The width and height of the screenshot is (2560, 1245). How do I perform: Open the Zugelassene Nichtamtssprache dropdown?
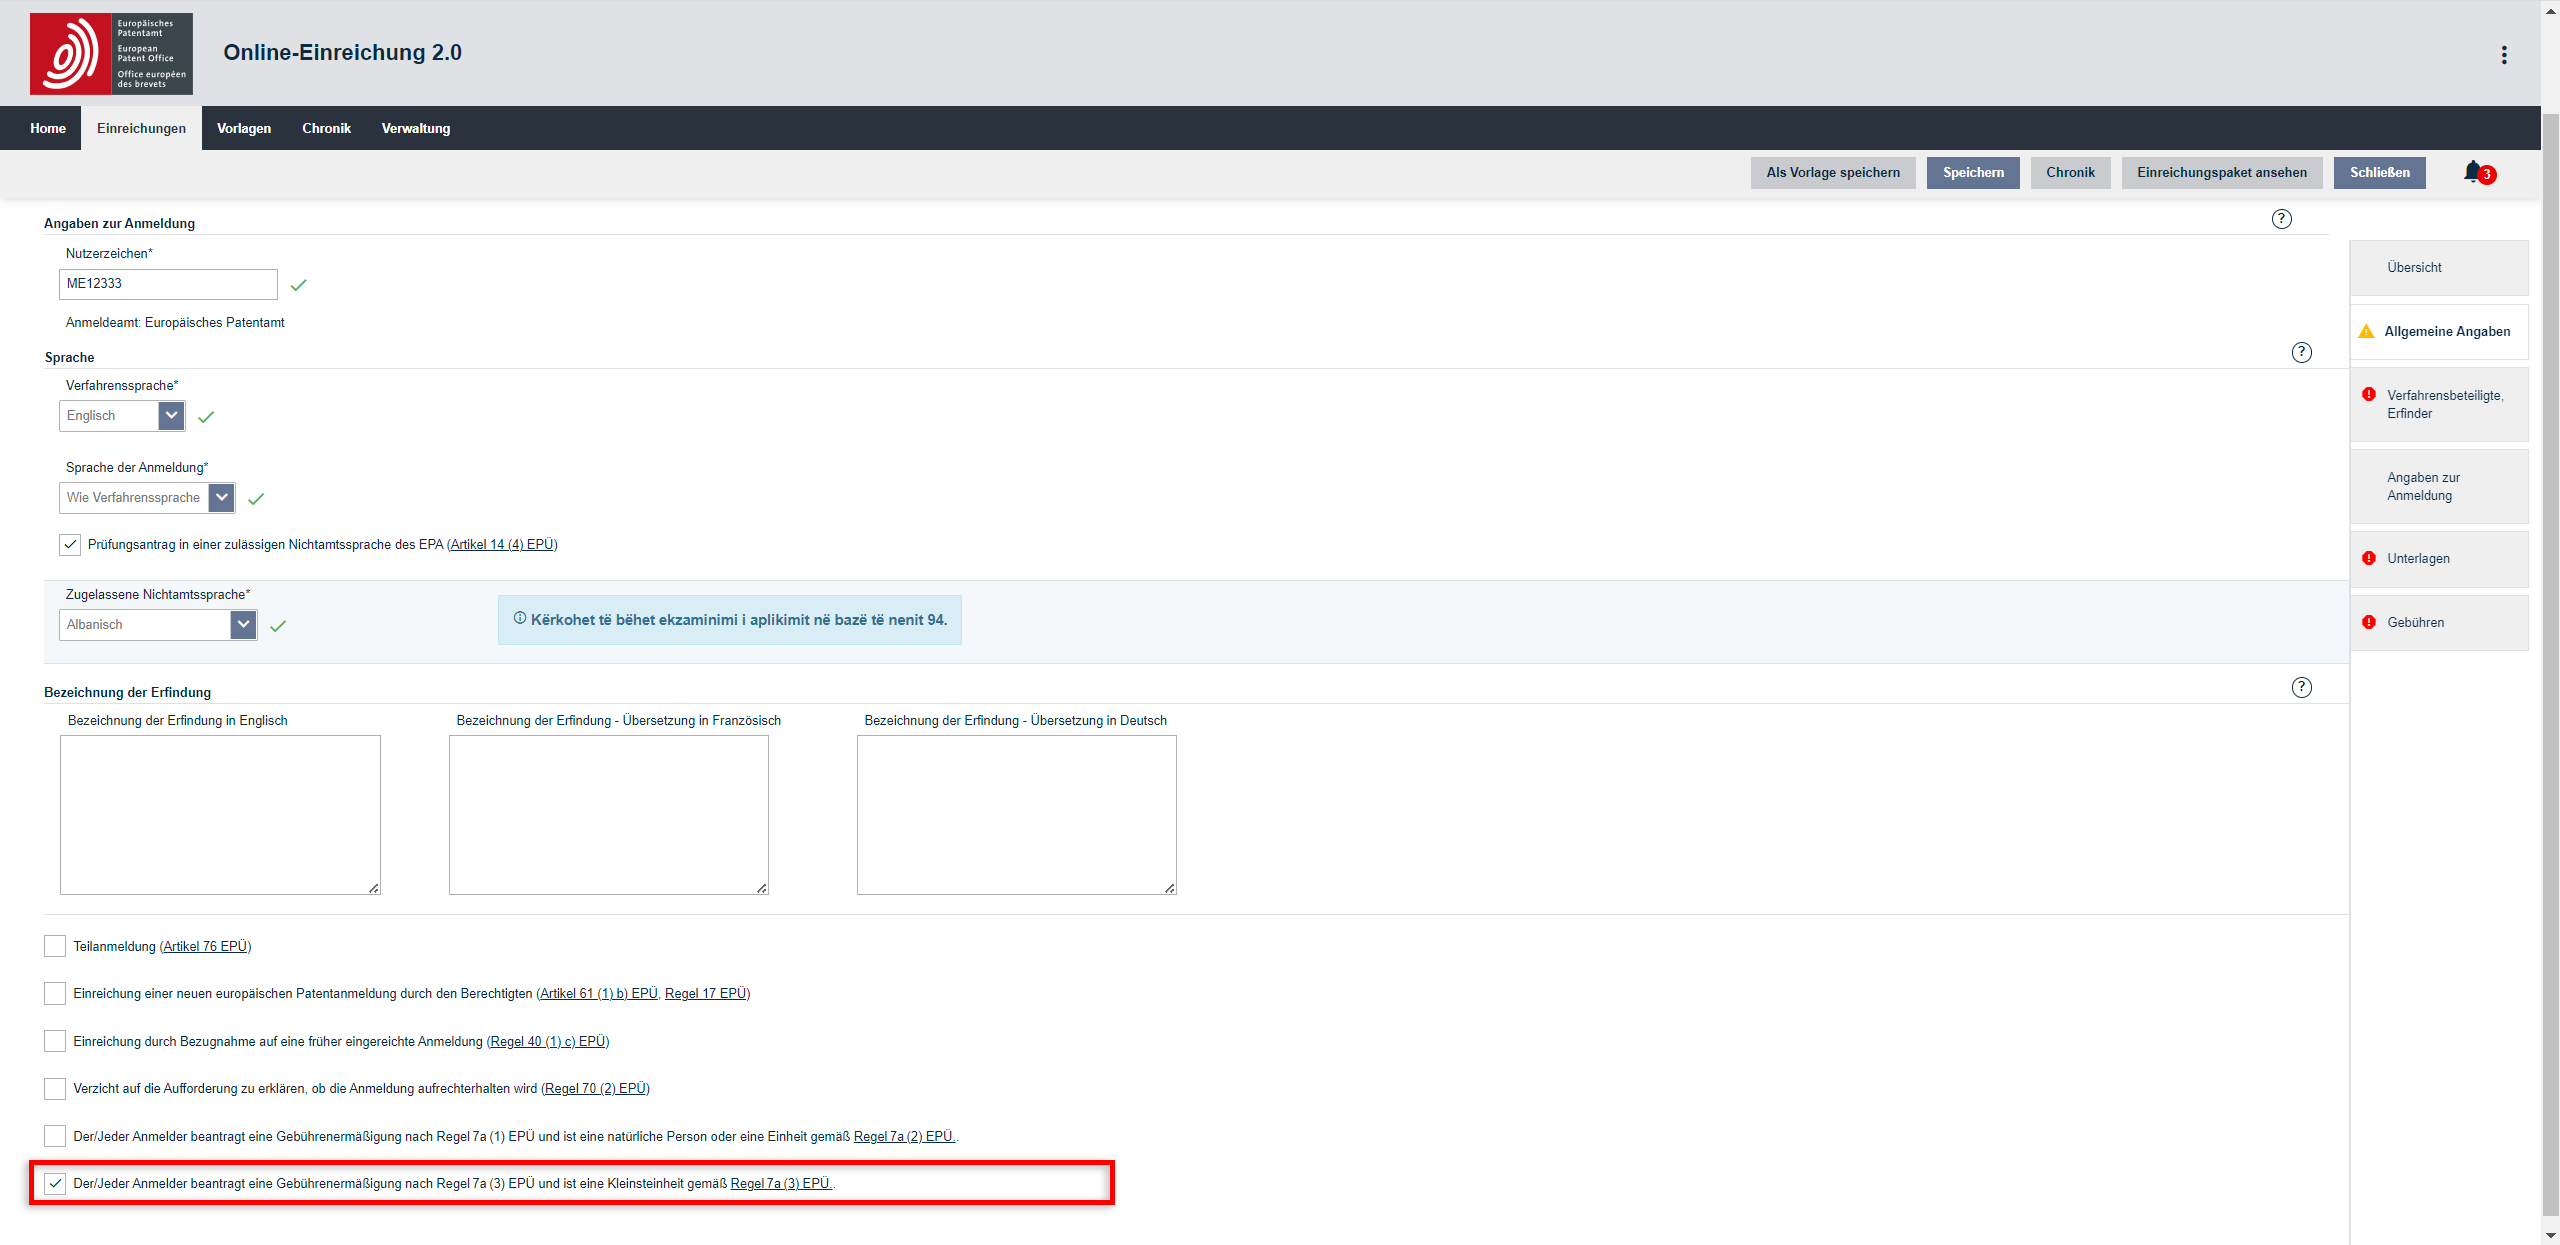click(x=243, y=625)
